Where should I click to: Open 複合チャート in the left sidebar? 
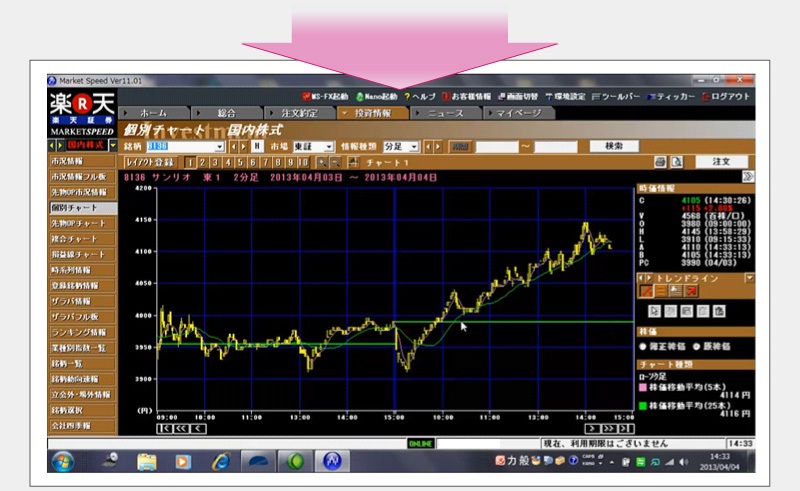coord(82,239)
